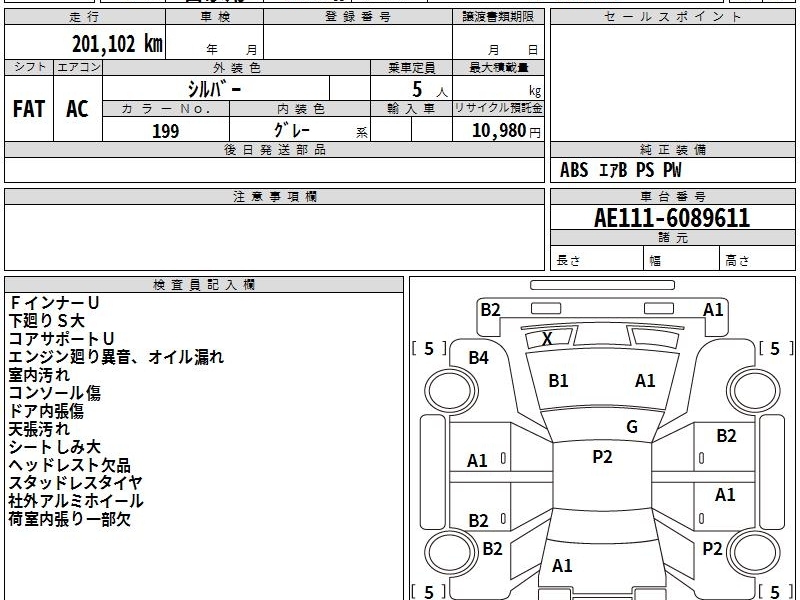
Task: Select inspector note 荷室内張り一部欠
Action: click(x=69, y=519)
